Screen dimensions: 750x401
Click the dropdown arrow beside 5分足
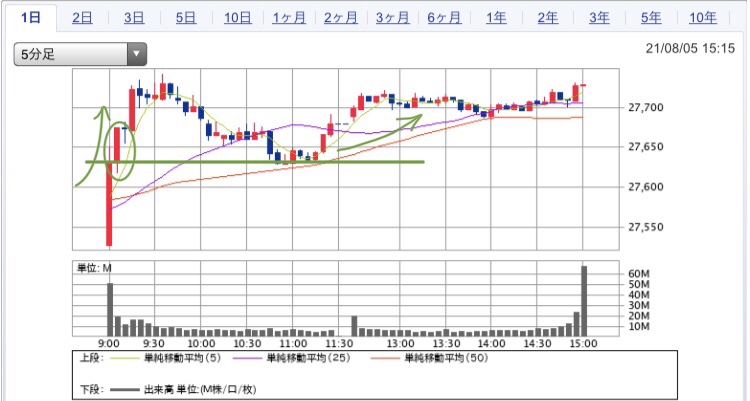(137, 54)
